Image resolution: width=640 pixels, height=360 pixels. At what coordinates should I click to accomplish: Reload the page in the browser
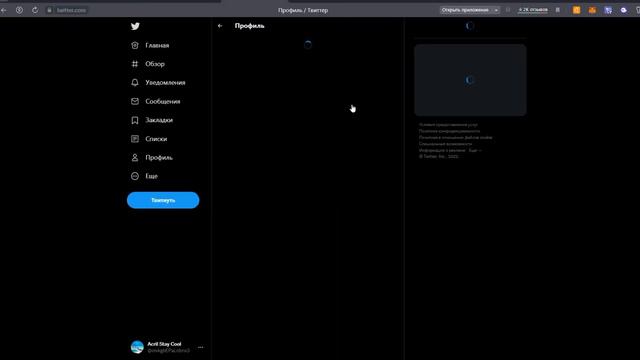coord(35,10)
